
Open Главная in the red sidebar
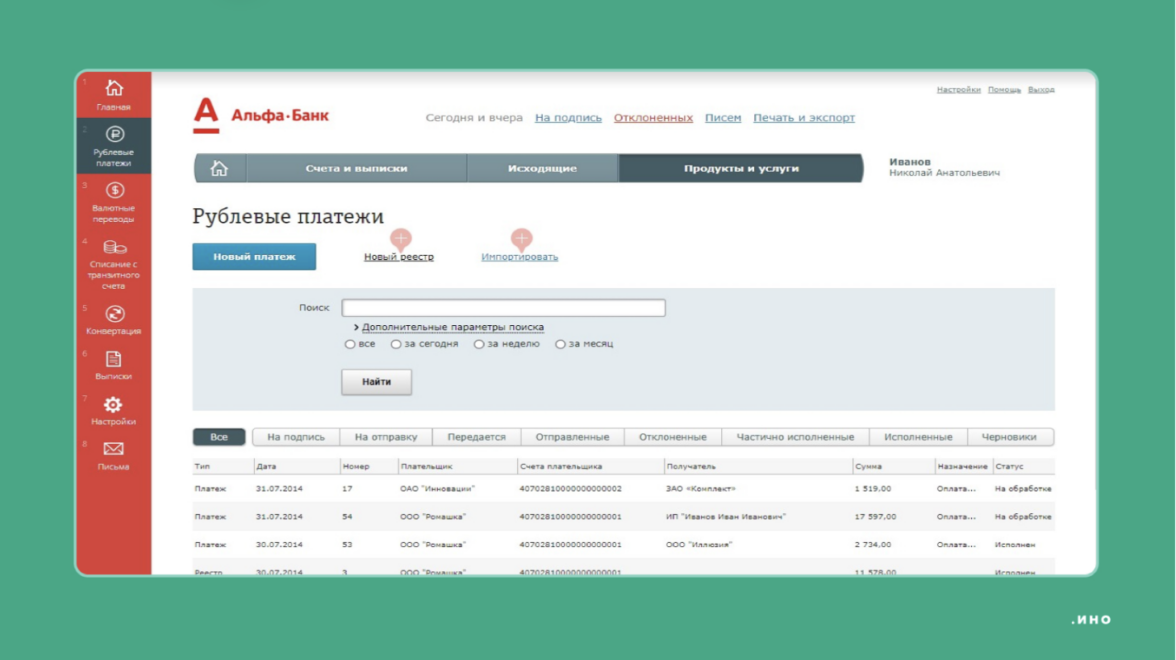114,89
